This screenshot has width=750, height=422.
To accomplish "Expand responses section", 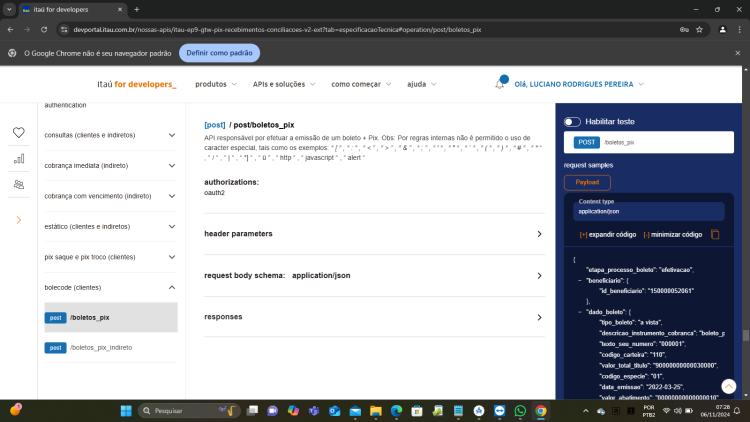I will tap(374, 317).
